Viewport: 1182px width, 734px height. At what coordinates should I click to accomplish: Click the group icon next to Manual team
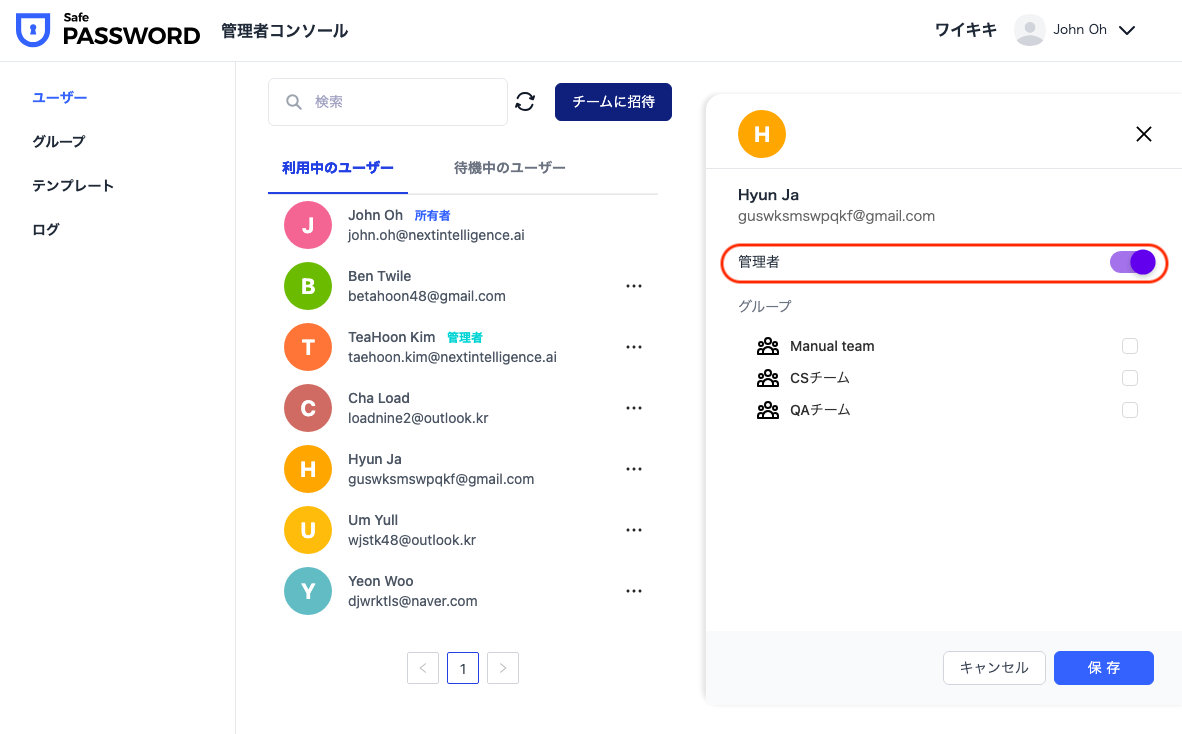[x=768, y=346]
